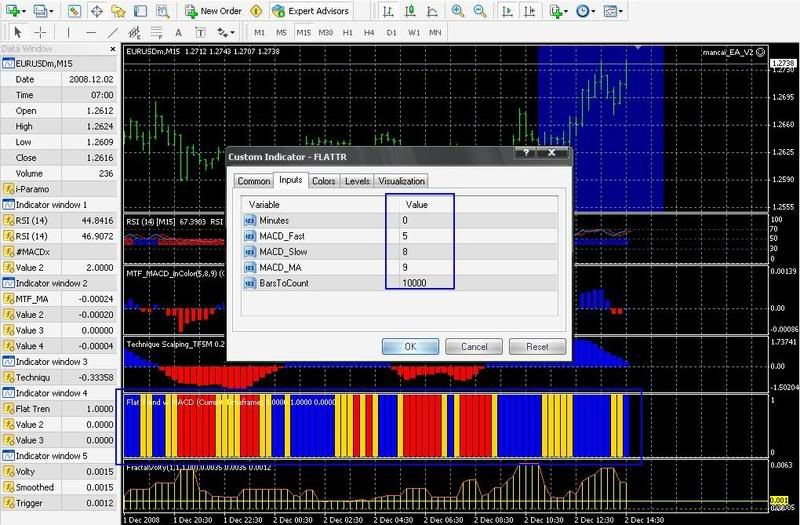800x525 pixels.
Task: Switch to the Colors tab
Action: tap(323, 181)
